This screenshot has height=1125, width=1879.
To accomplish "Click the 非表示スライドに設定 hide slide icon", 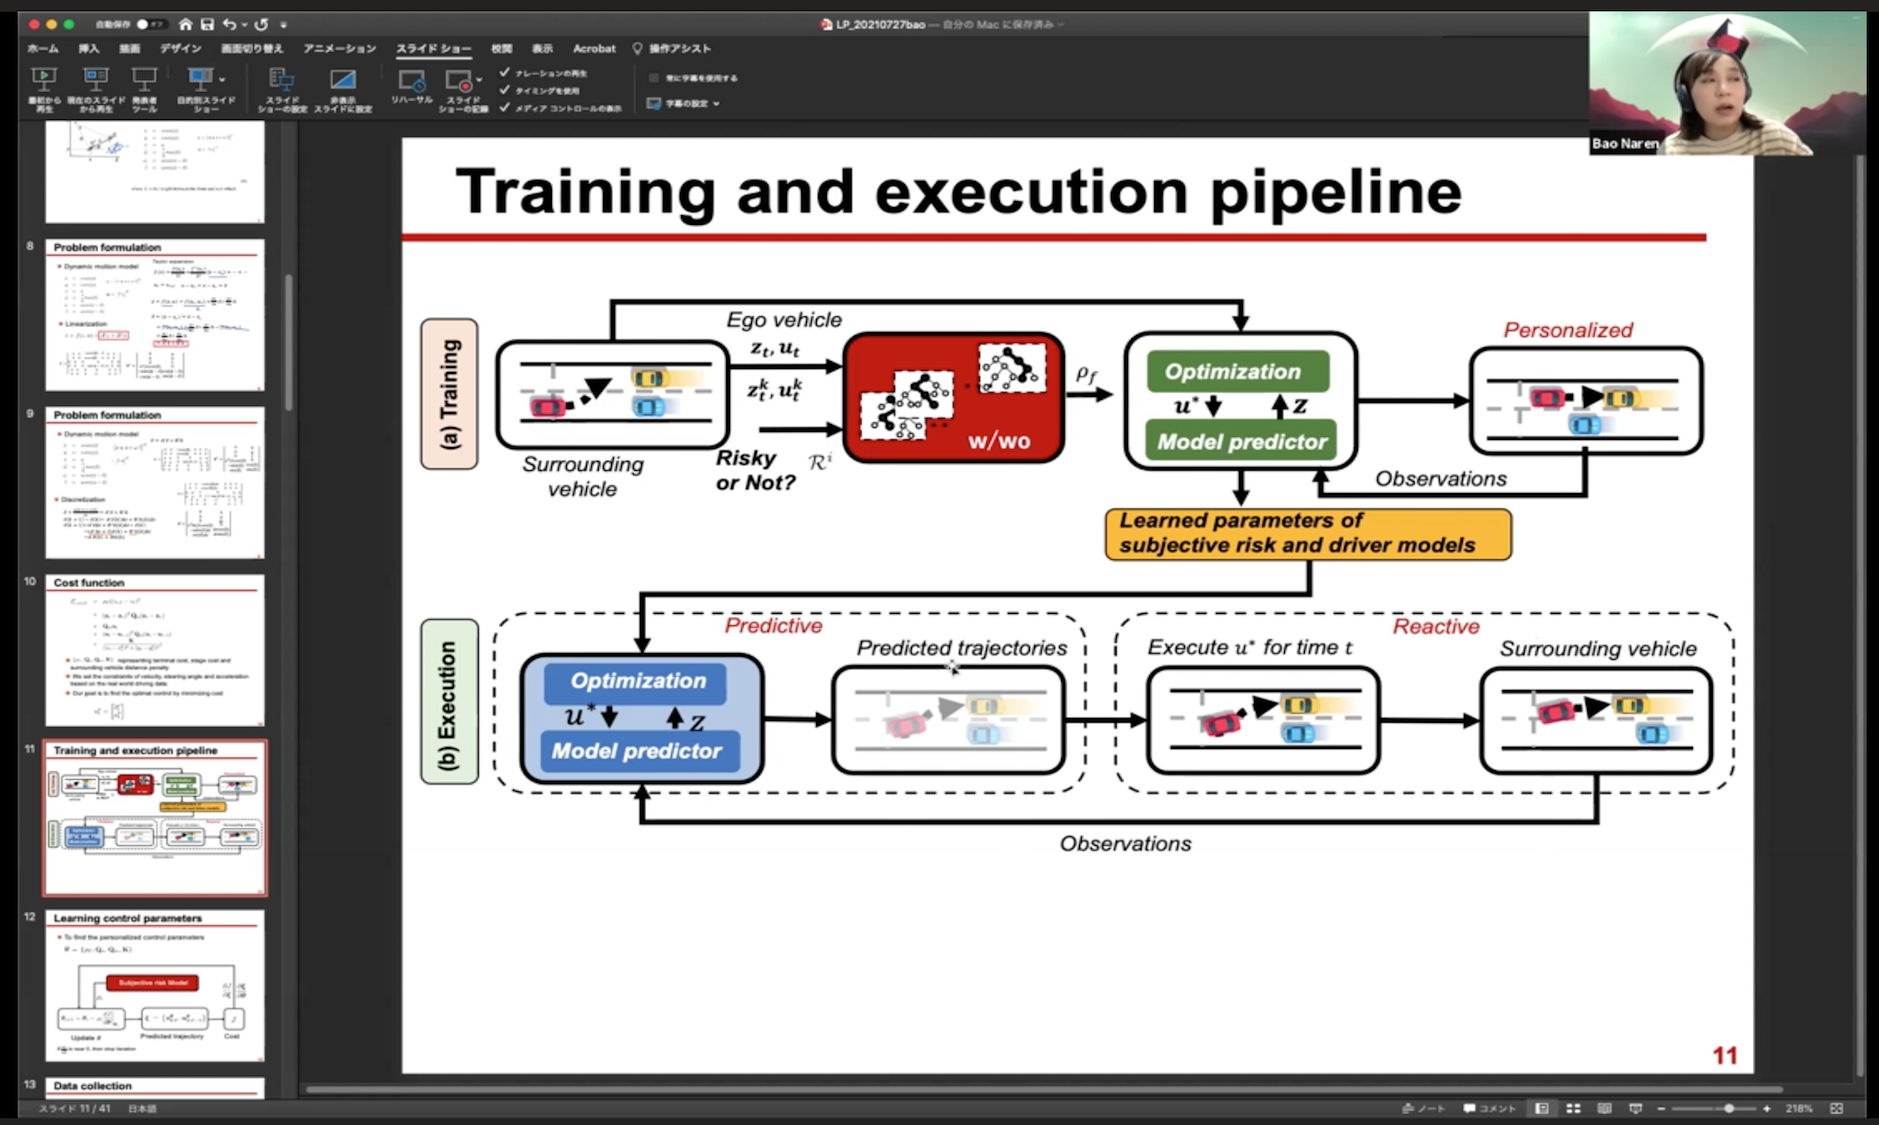I will (x=342, y=80).
